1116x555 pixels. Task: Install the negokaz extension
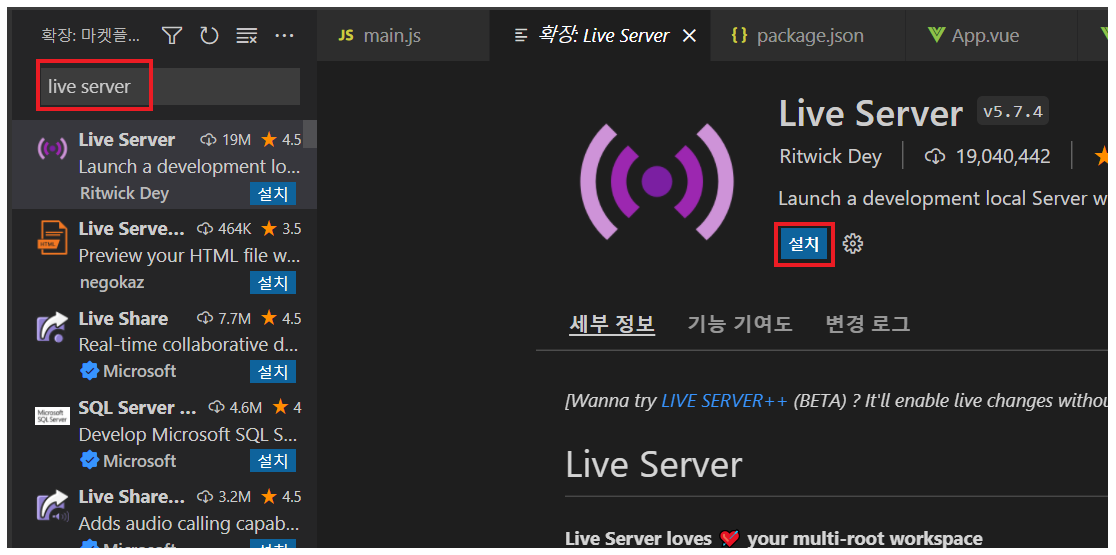pos(273,282)
